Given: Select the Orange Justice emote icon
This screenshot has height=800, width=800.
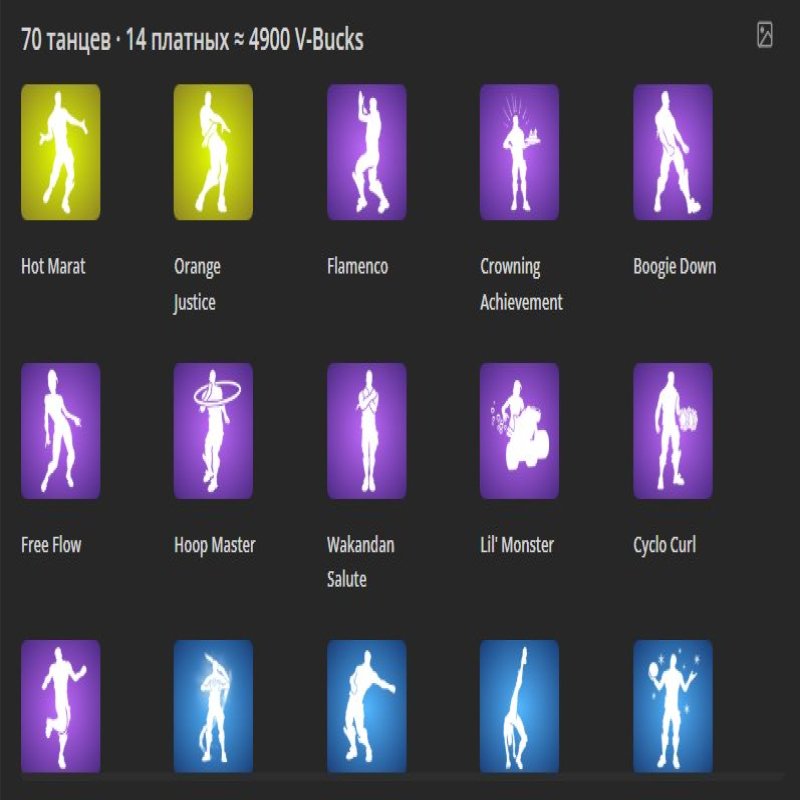Looking at the screenshot, I should point(213,152).
